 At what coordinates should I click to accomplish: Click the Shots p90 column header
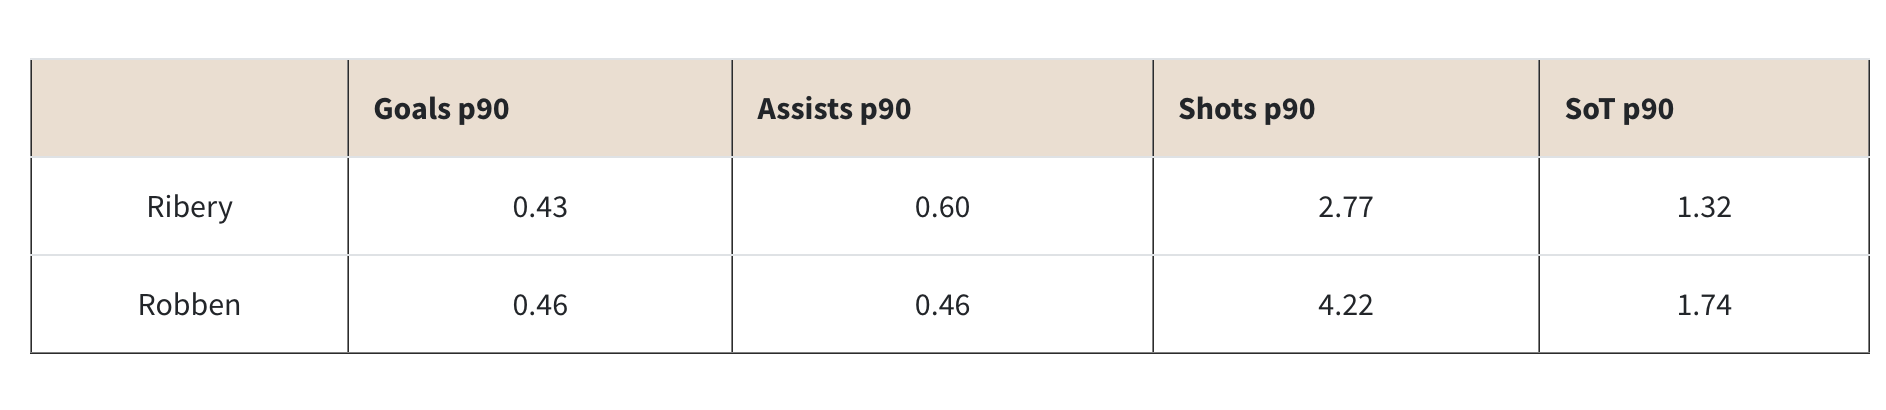click(x=1246, y=109)
